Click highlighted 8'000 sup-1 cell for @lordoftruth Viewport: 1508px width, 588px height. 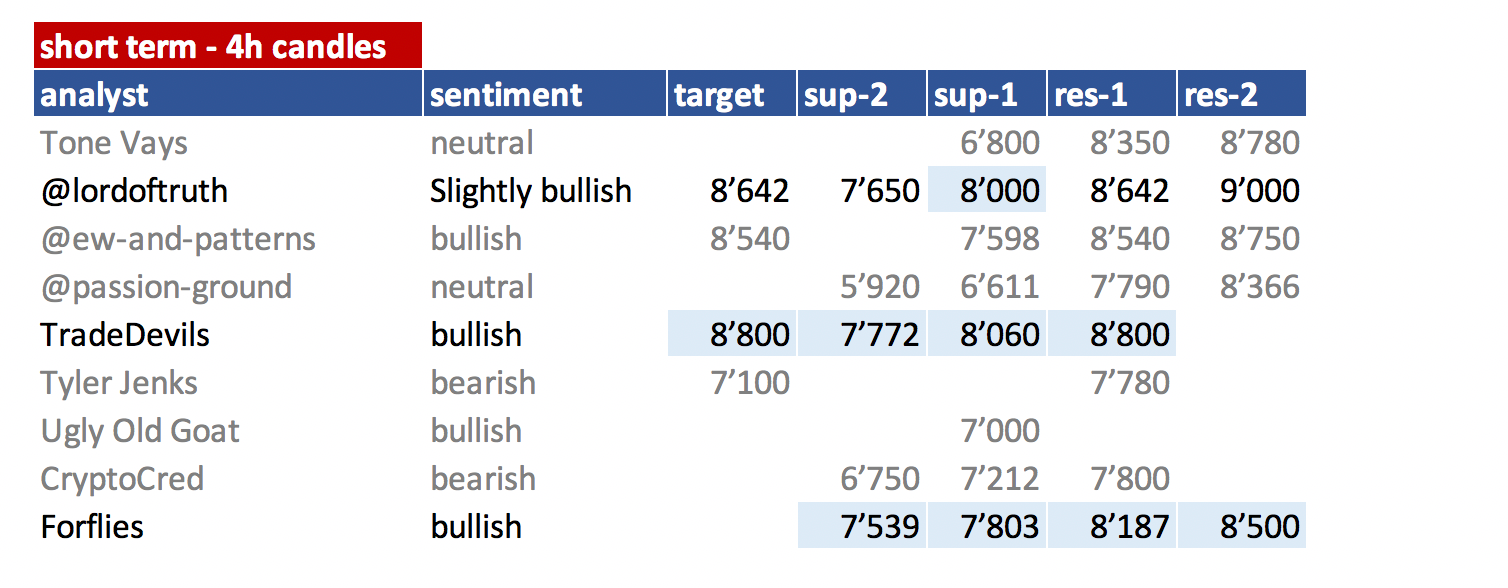pyautogui.click(x=987, y=190)
